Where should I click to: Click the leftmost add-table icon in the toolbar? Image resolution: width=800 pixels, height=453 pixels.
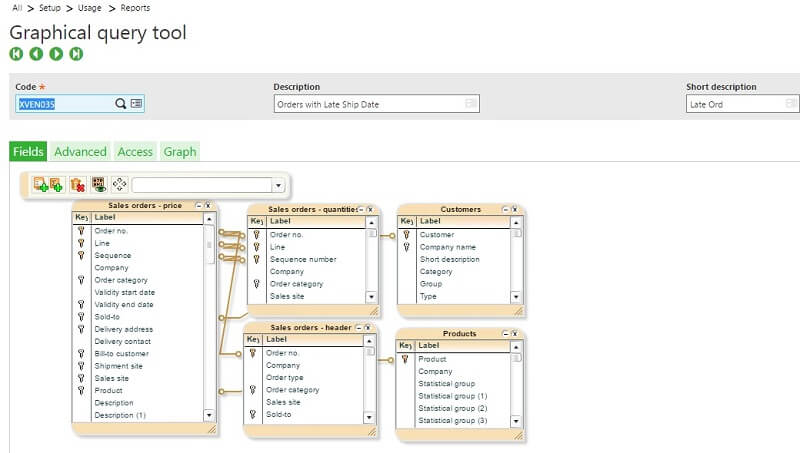(x=40, y=184)
